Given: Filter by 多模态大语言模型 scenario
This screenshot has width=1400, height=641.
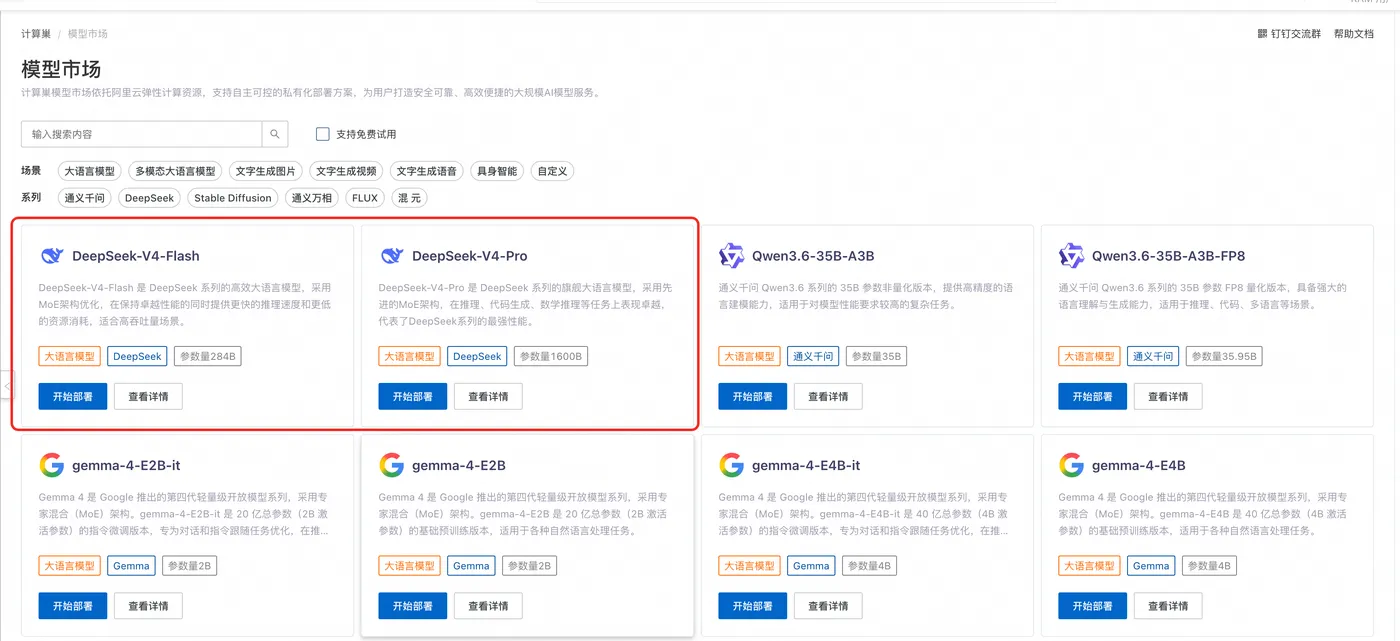Looking at the screenshot, I should [x=175, y=171].
